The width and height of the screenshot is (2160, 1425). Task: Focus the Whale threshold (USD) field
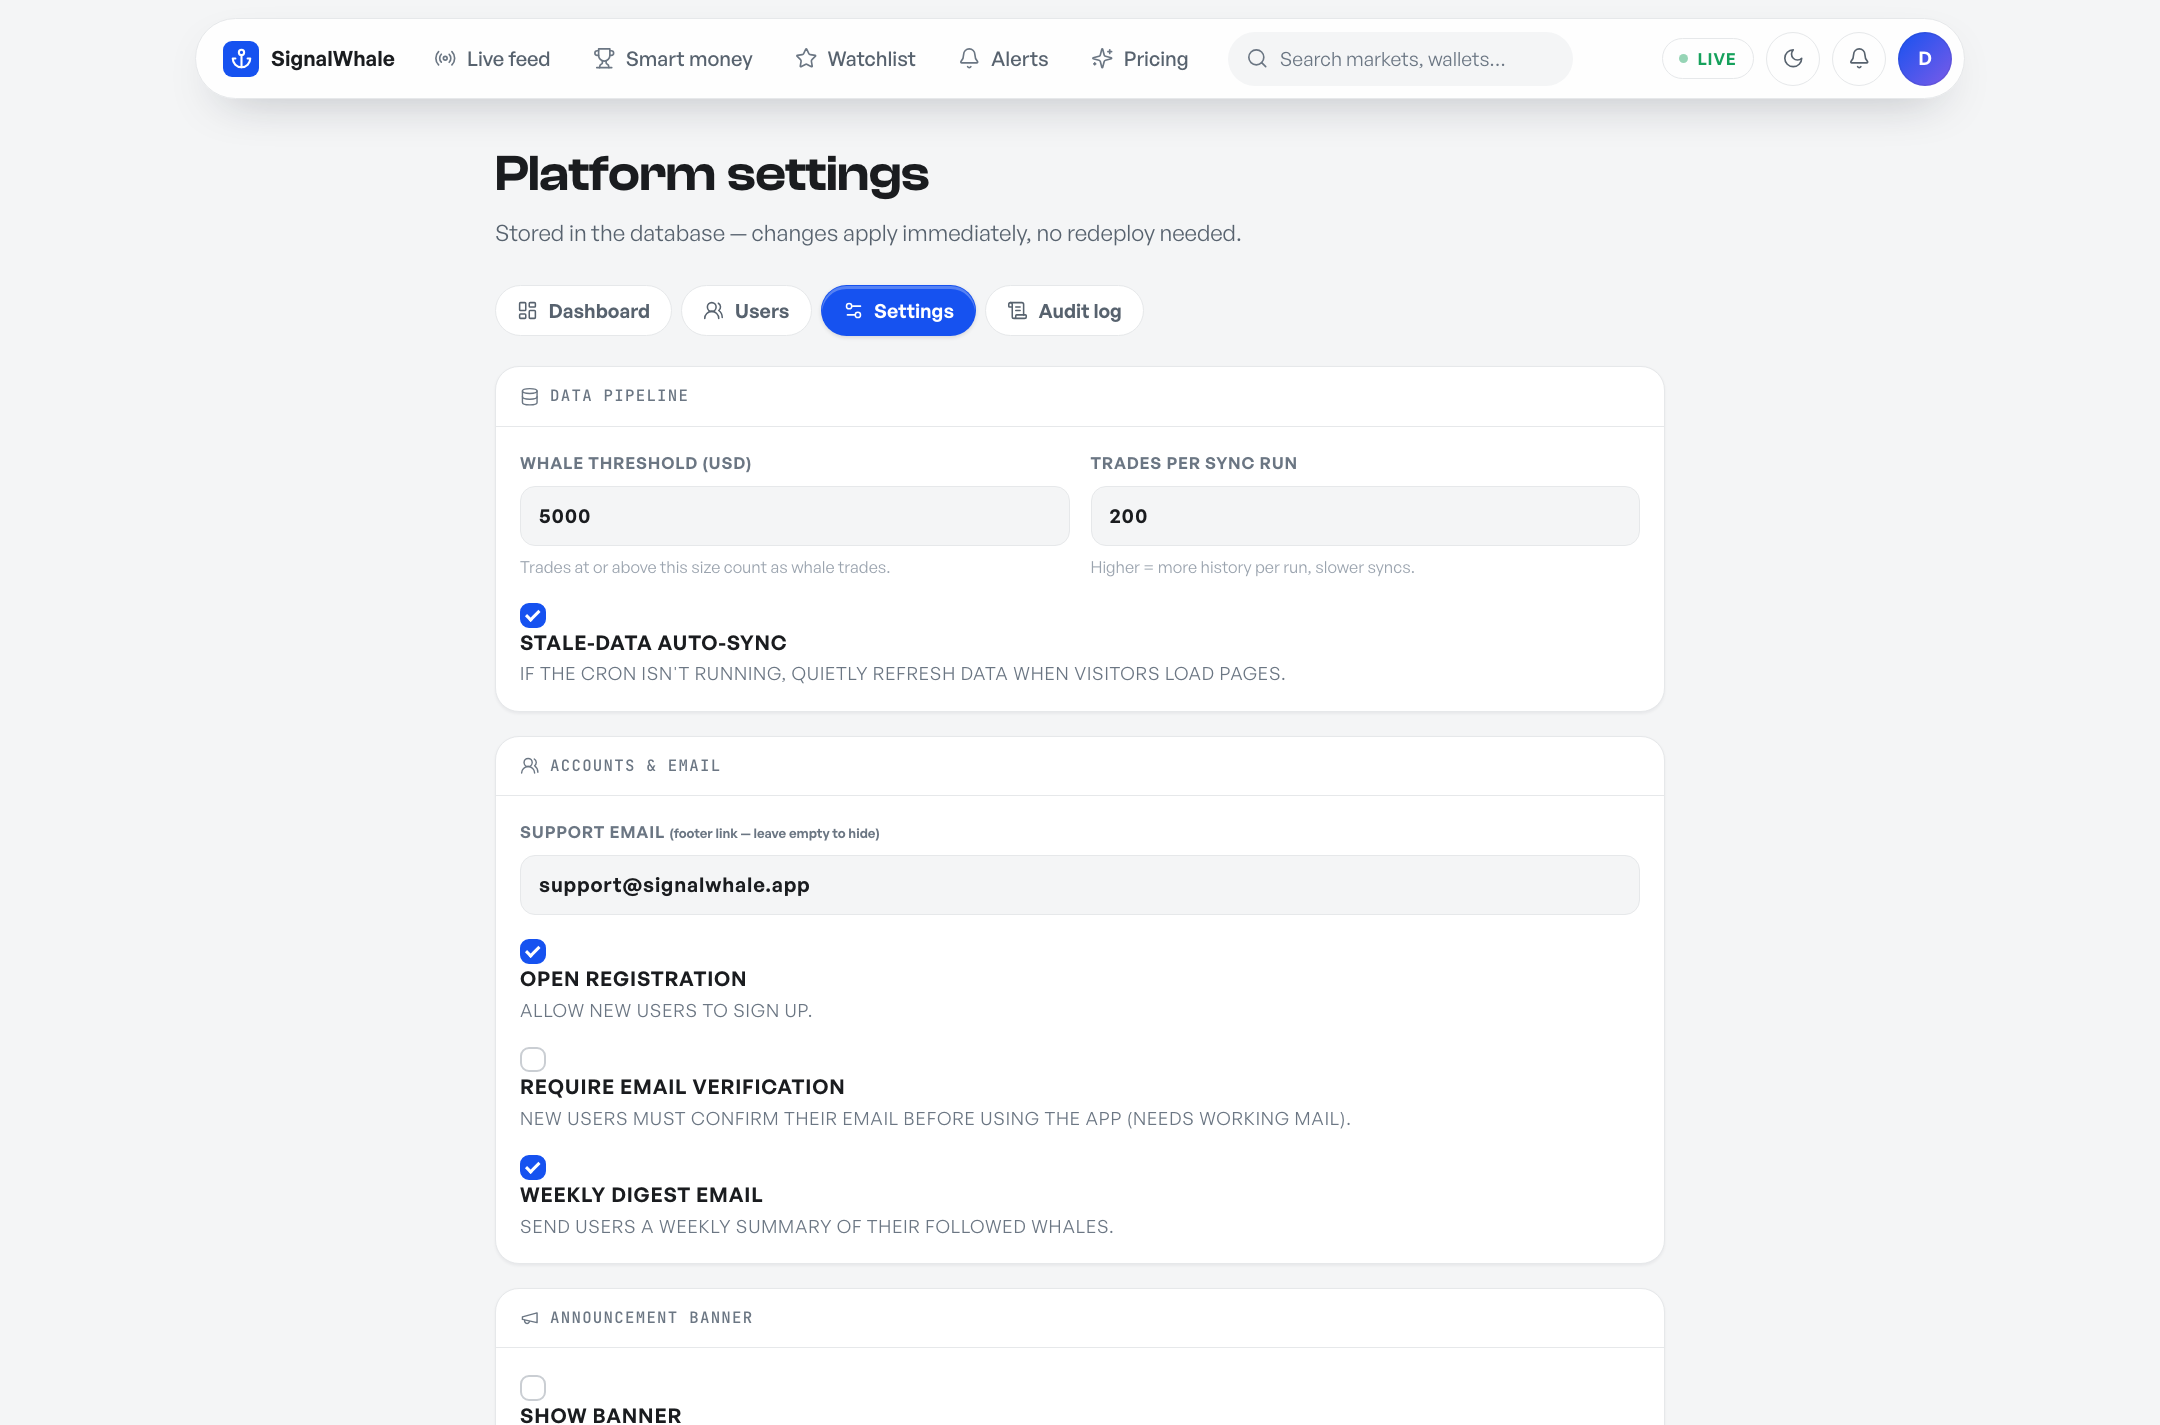pos(795,516)
